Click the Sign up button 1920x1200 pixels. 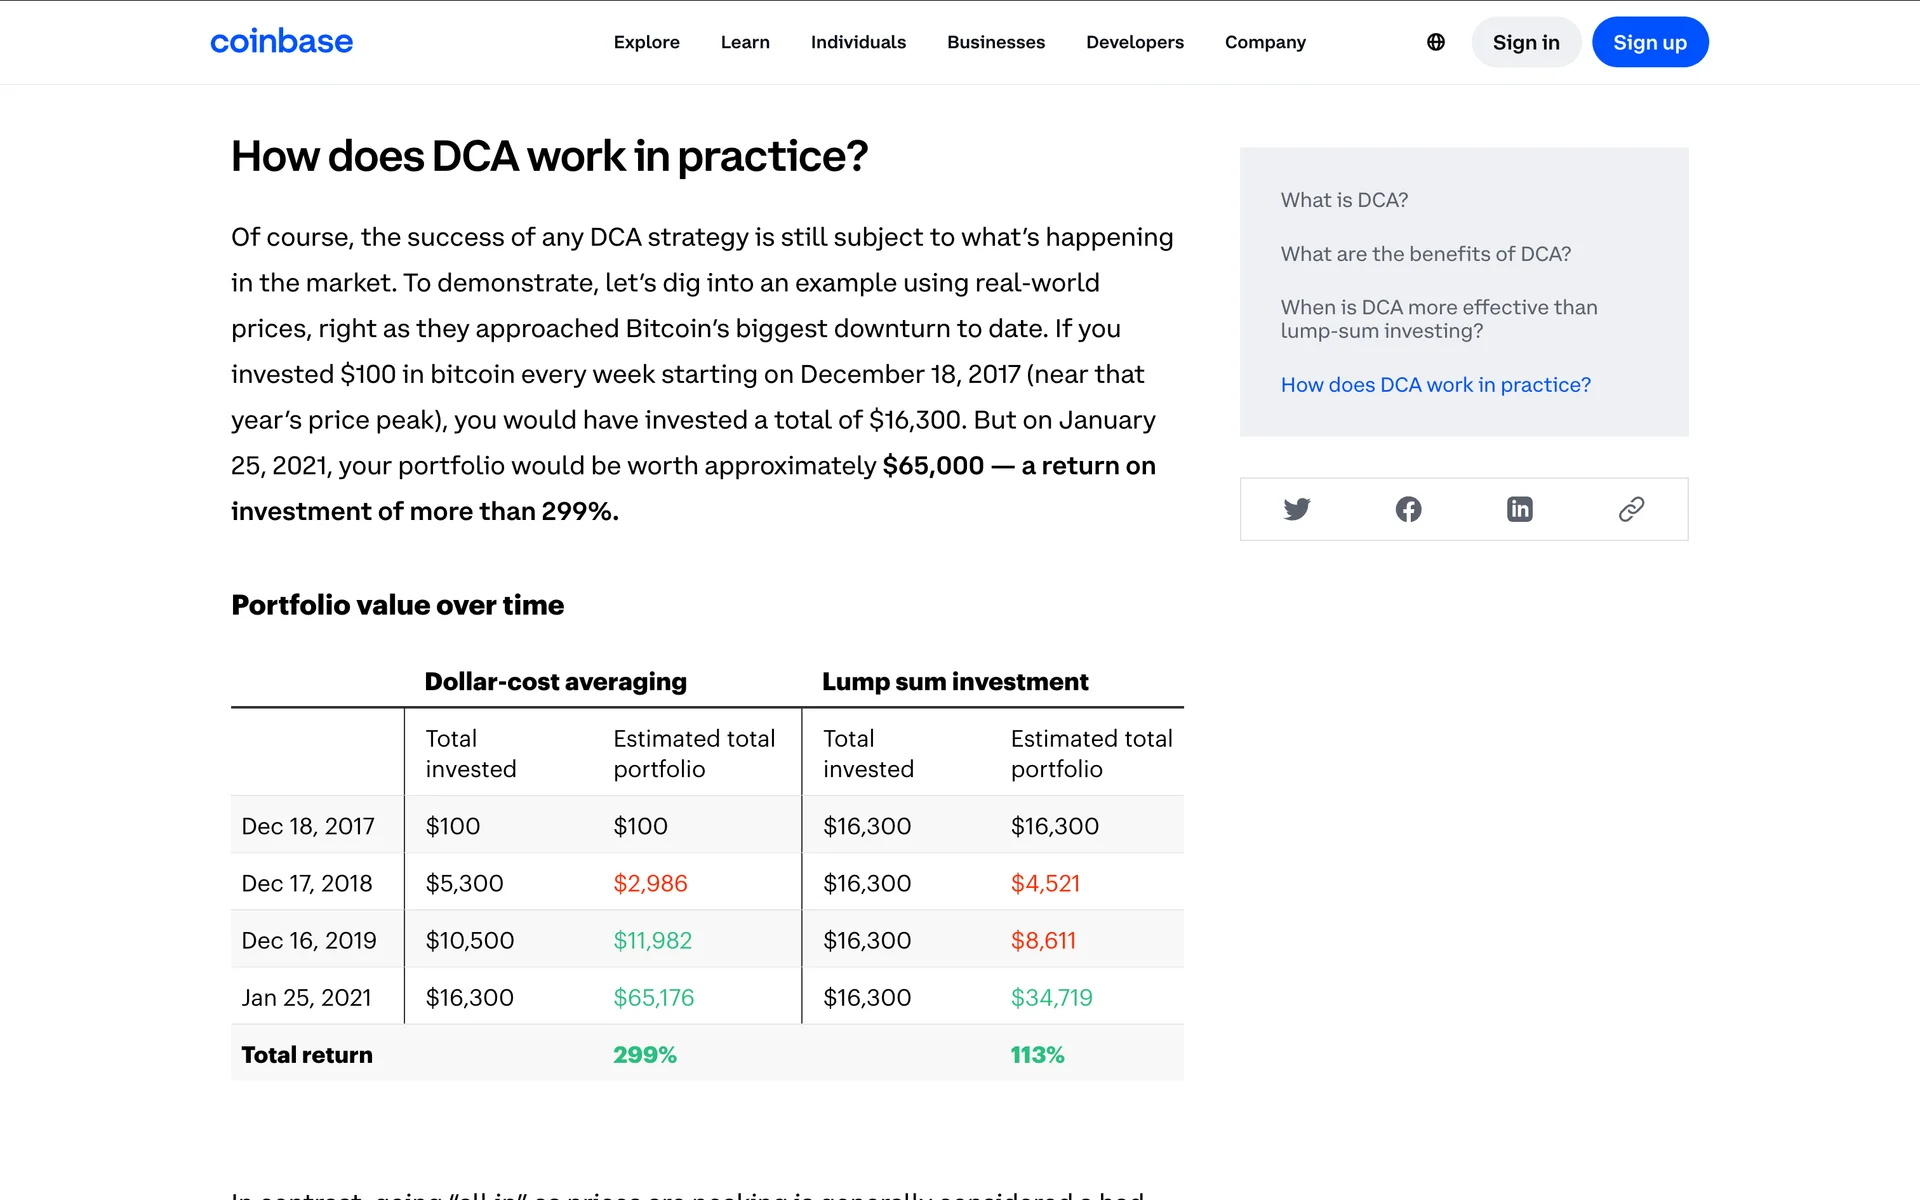coord(1649,42)
